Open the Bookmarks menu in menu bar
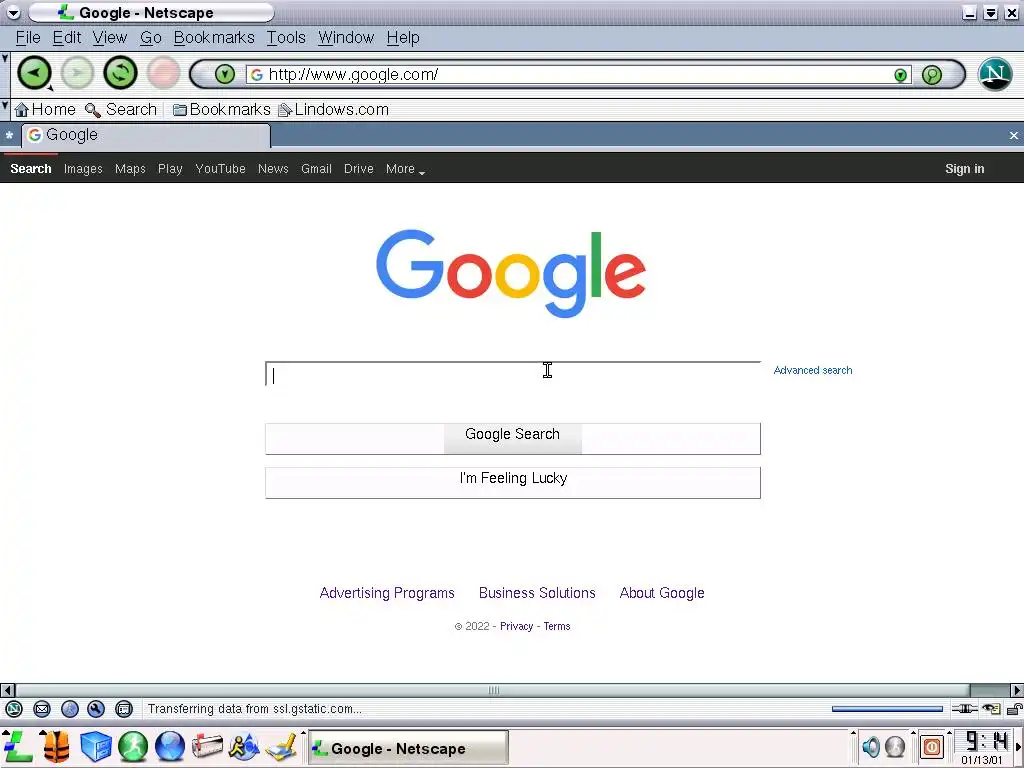This screenshot has width=1024, height=768. [x=214, y=38]
